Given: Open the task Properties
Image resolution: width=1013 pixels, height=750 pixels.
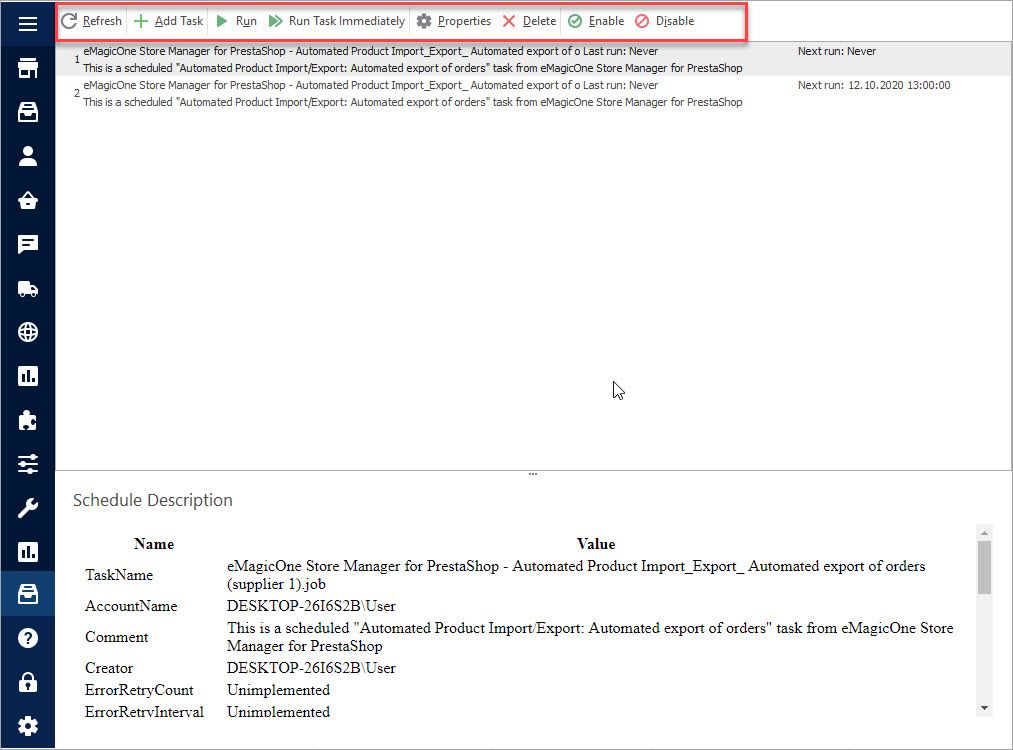Looking at the screenshot, I should [x=454, y=21].
